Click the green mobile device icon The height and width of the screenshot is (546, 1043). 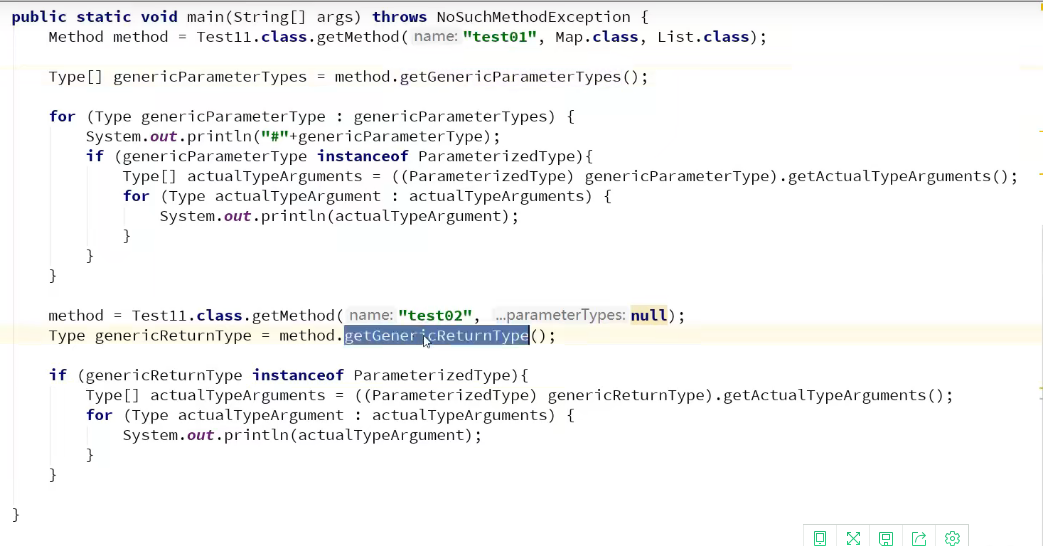820,538
